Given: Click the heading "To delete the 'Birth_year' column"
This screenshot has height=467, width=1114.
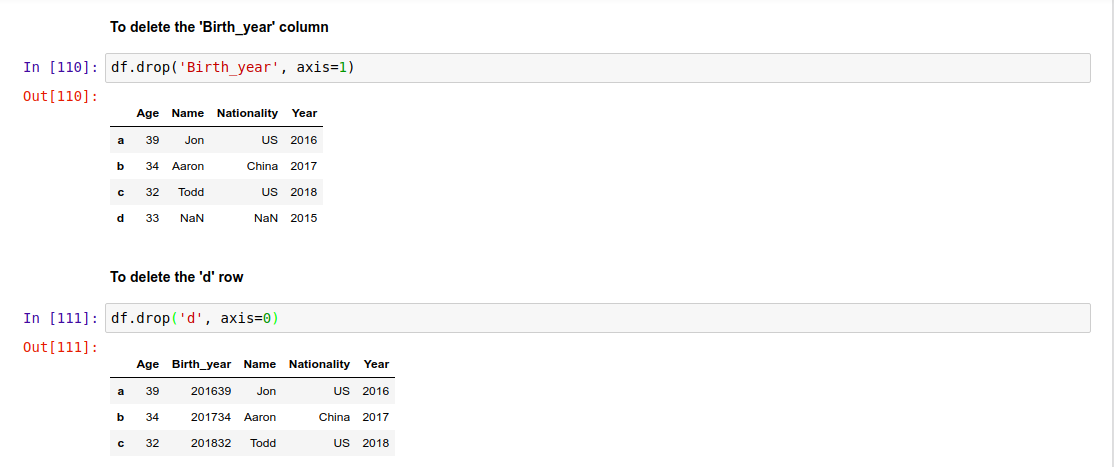Looking at the screenshot, I should (x=219, y=26).
